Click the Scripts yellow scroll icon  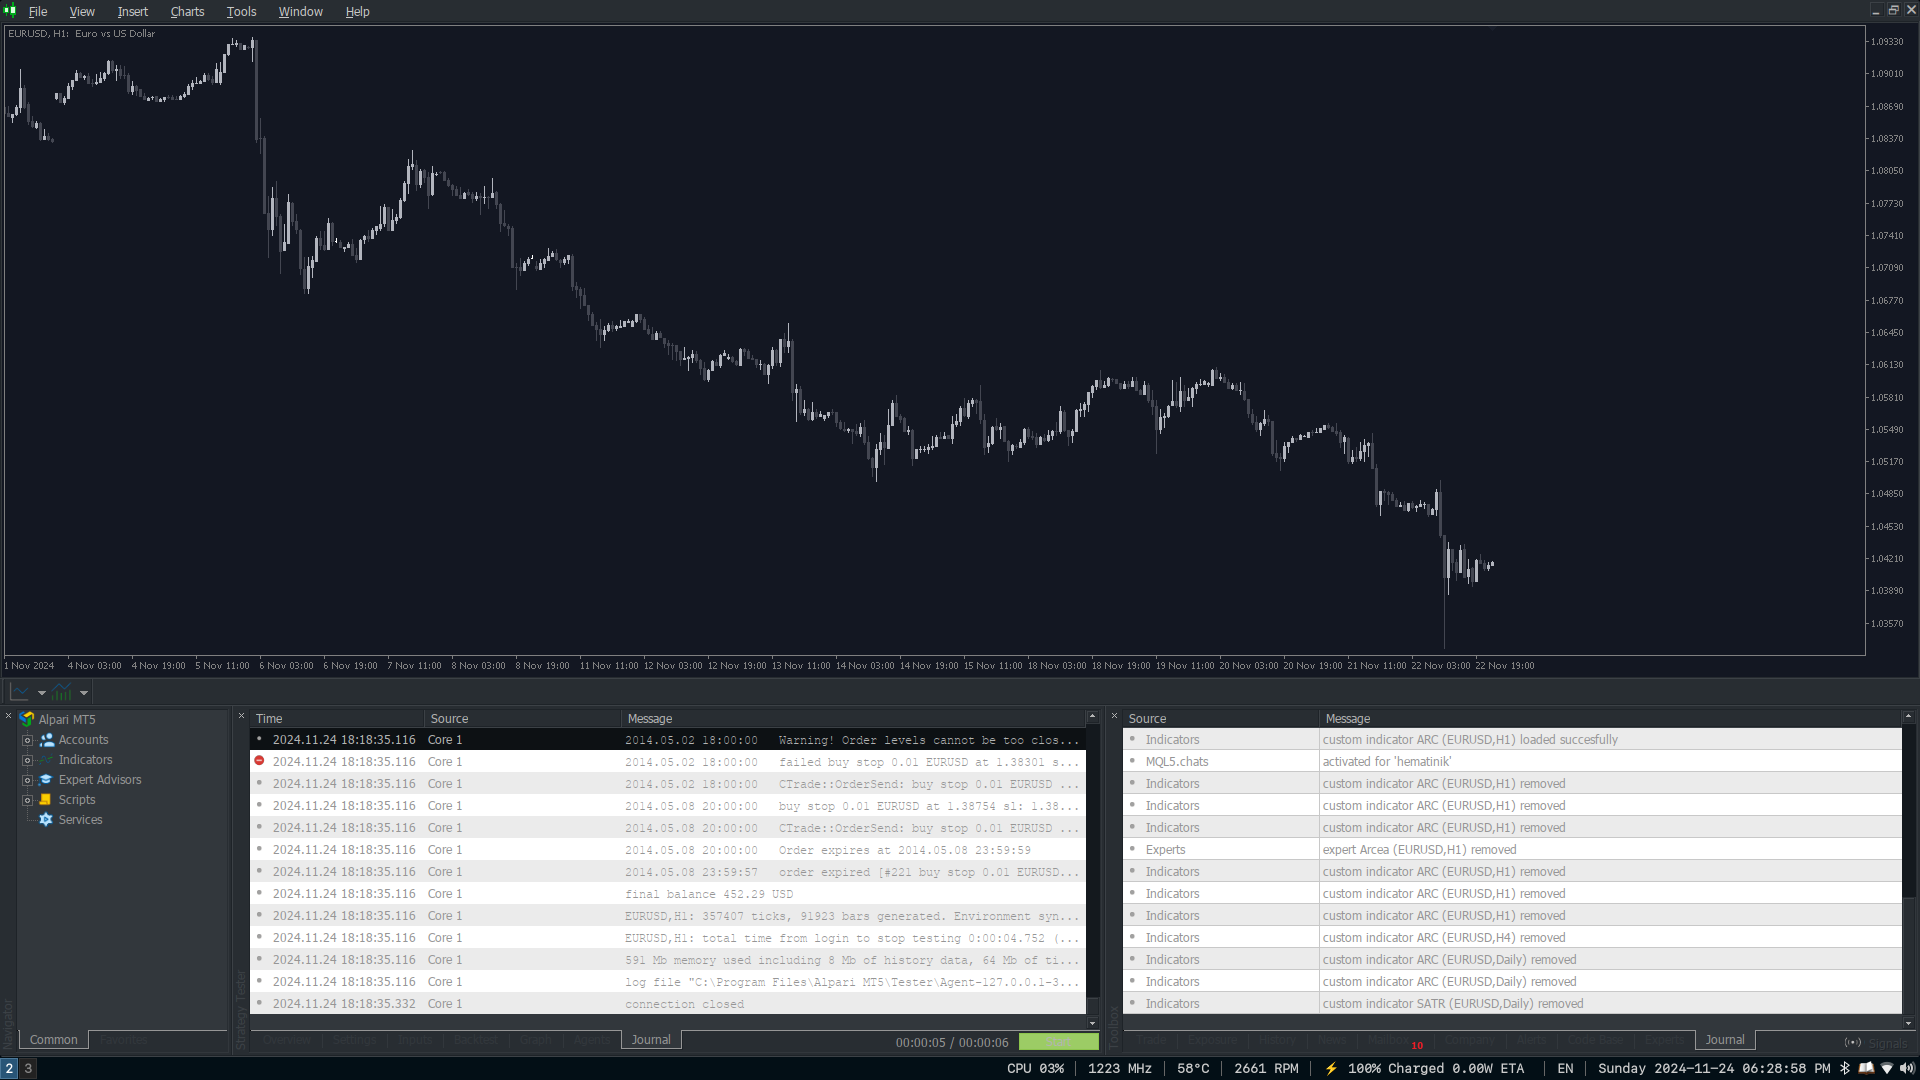click(46, 800)
